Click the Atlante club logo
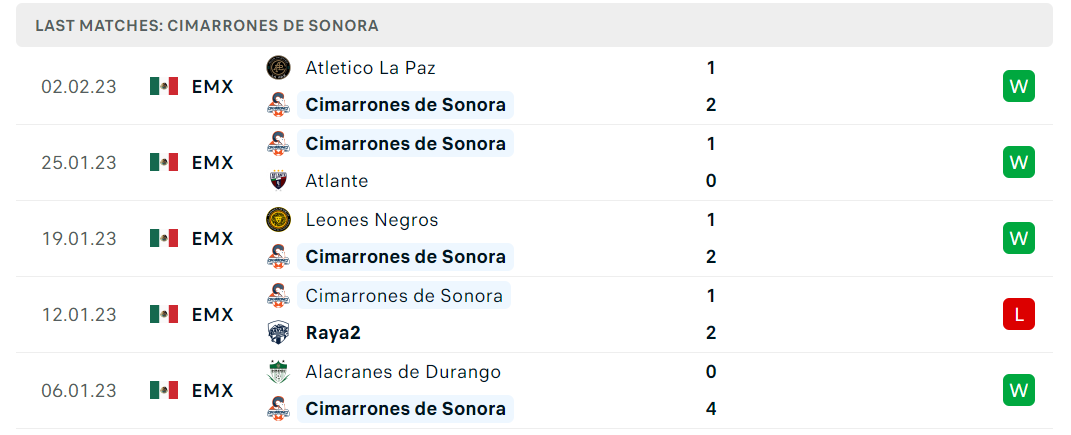 click(x=278, y=181)
